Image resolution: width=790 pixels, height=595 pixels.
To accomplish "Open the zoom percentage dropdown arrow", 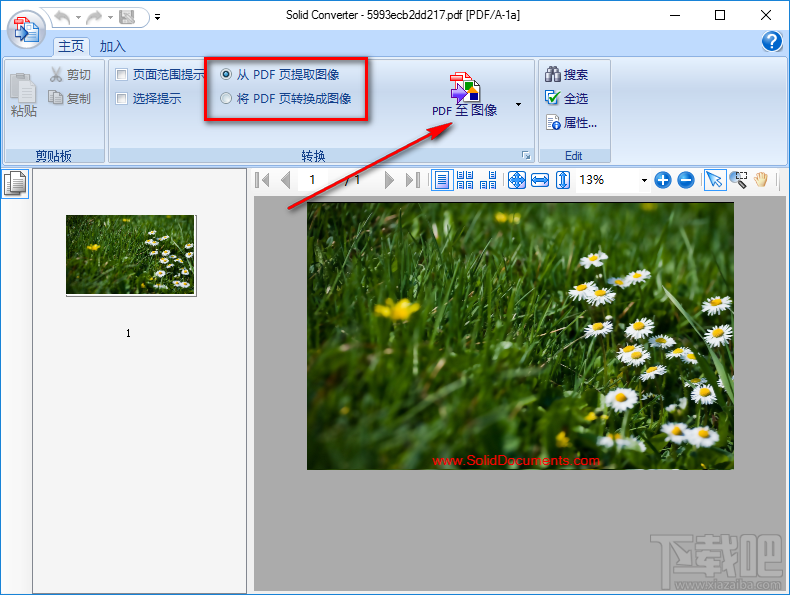I will pos(644,180).
